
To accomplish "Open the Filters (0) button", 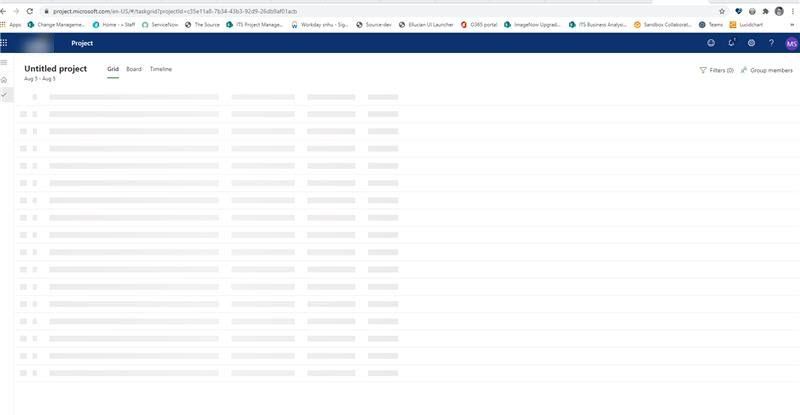I will 716,70.
